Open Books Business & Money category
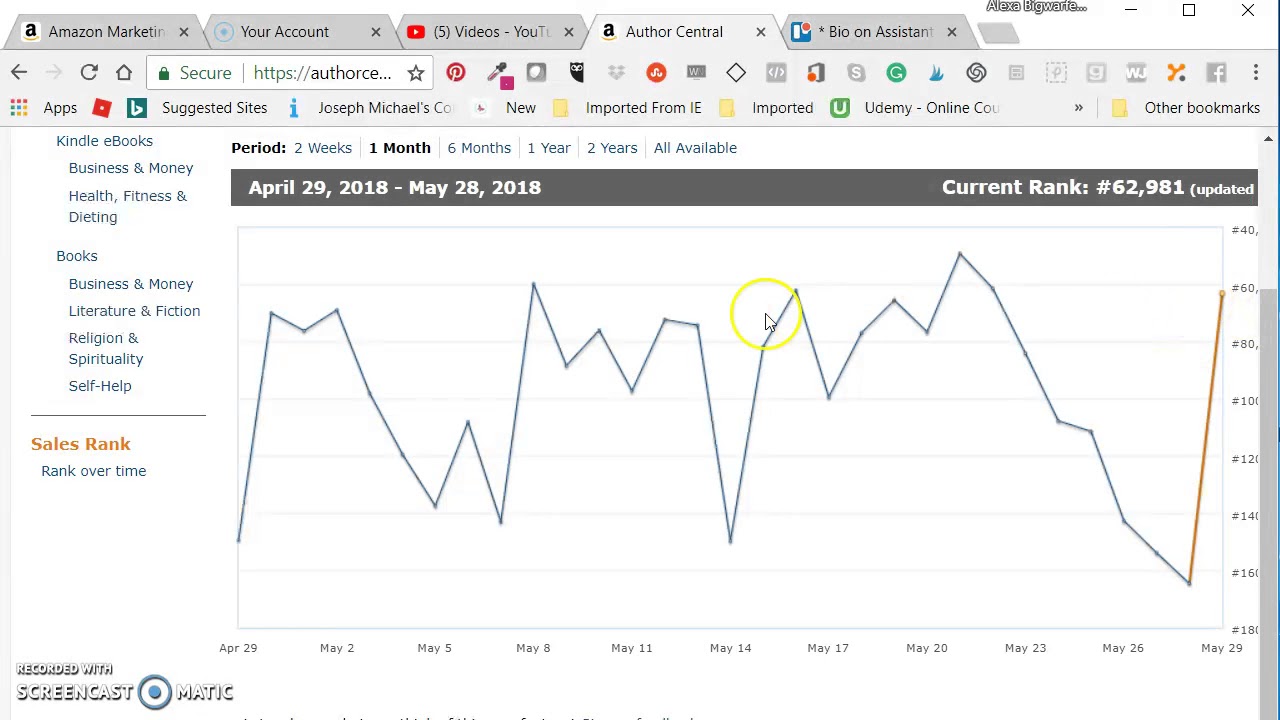Image resolution: width=1280 pixels, height=720 pixels. coord(131,284)
